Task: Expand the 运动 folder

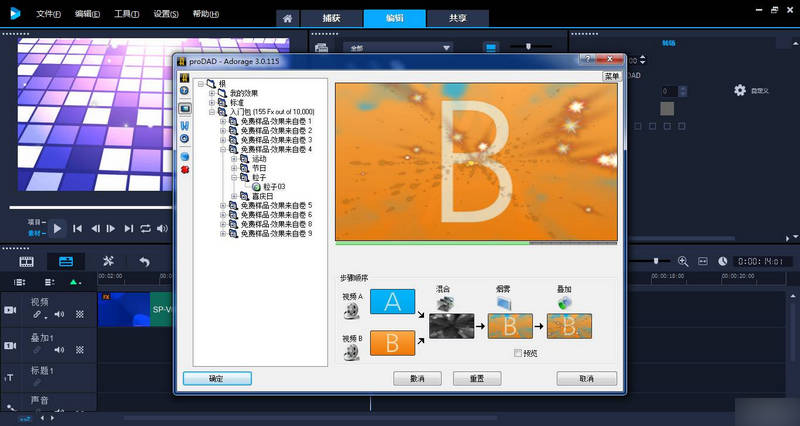Action: [x=234, y=159]
